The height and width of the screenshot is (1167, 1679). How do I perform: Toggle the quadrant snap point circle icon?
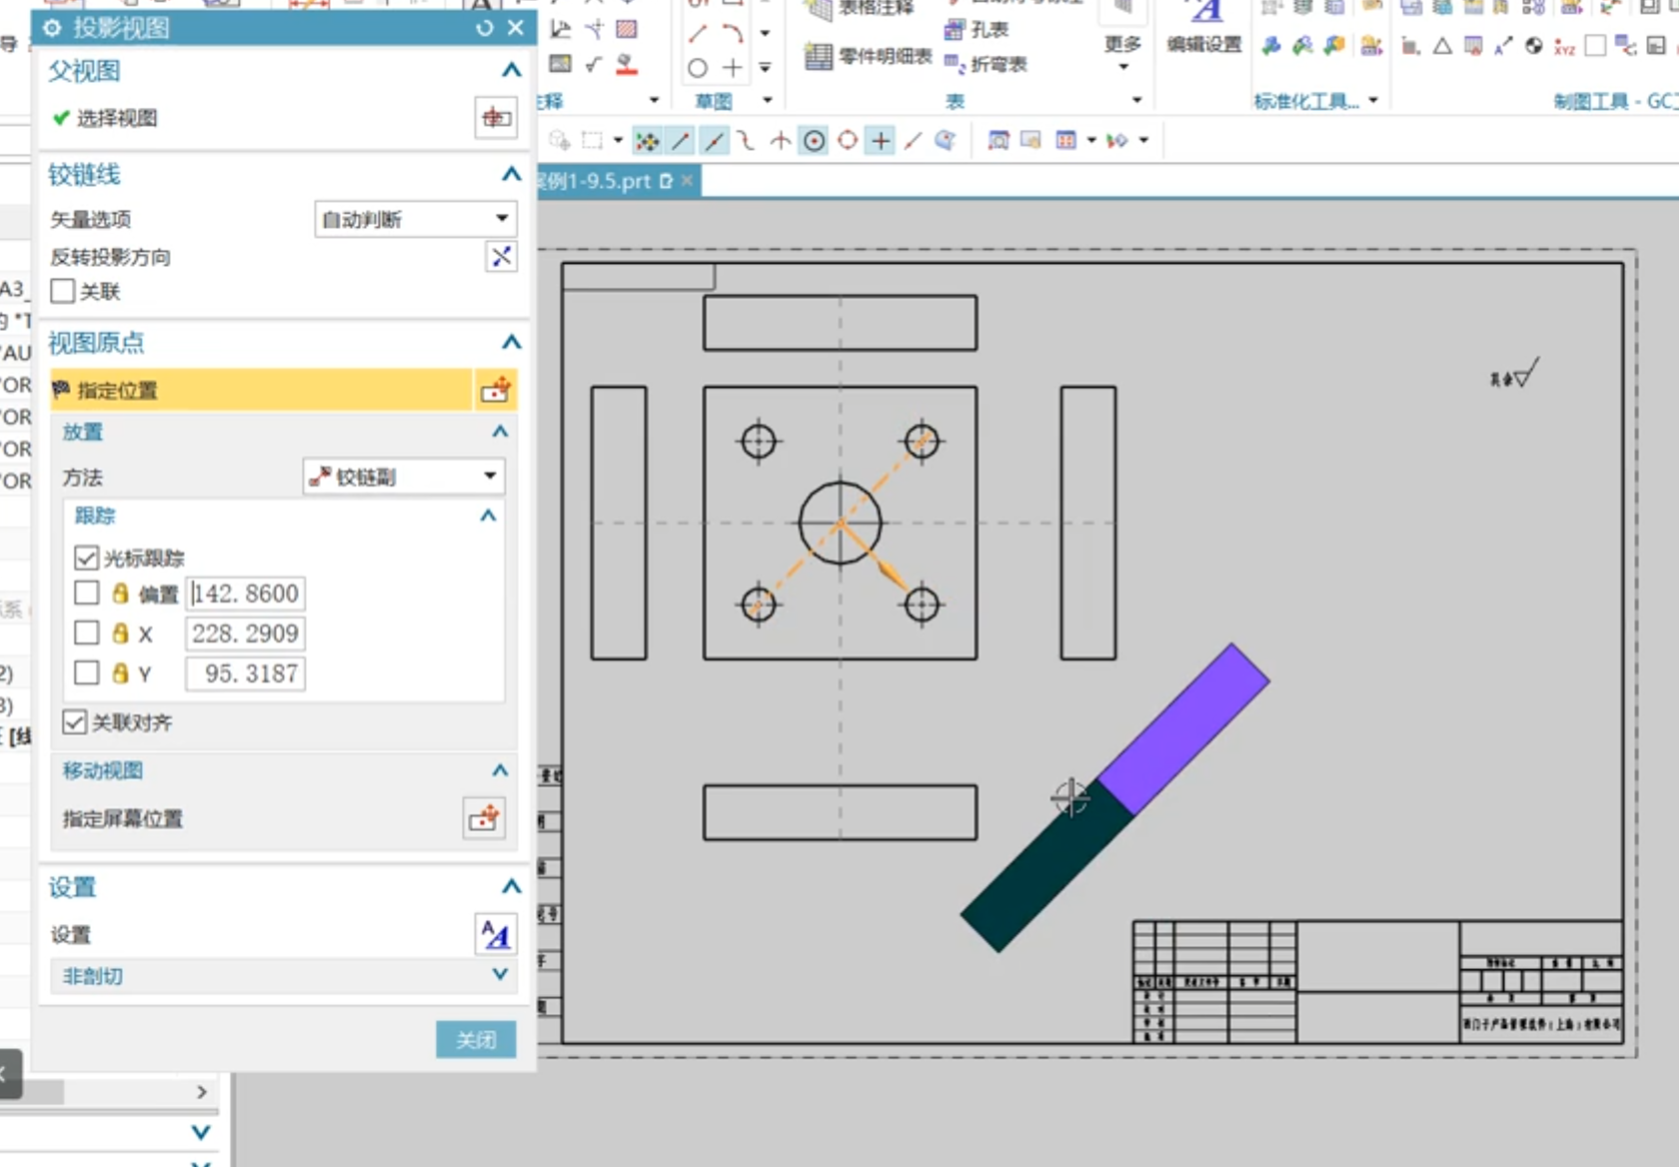pyautogui.click(x=847, y=141)
